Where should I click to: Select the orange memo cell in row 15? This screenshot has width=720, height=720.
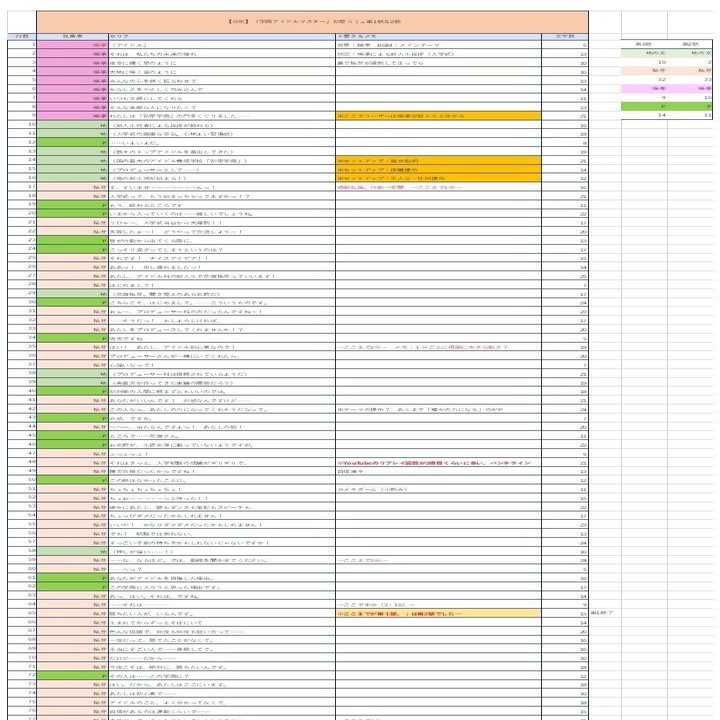(x=439, y=169)
